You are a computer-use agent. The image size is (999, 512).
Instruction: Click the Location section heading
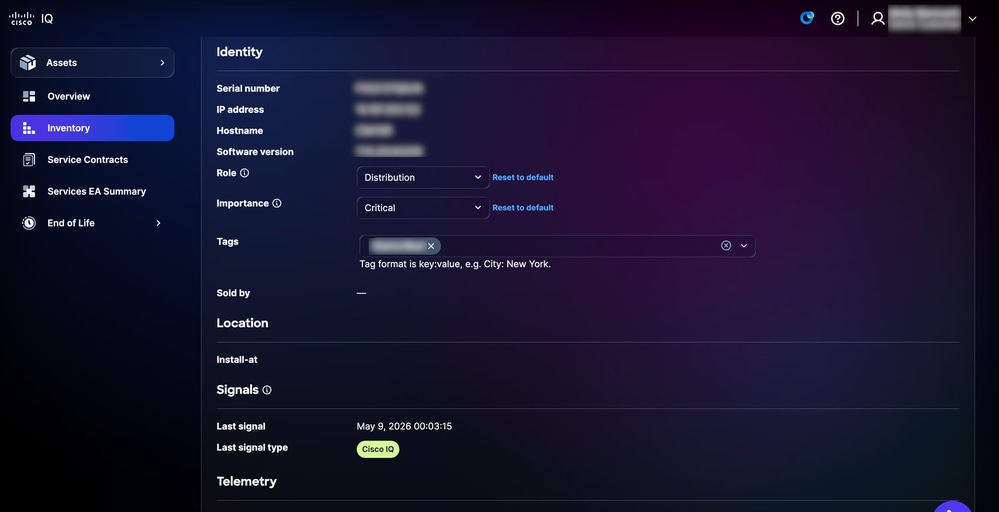pos(242,323)
